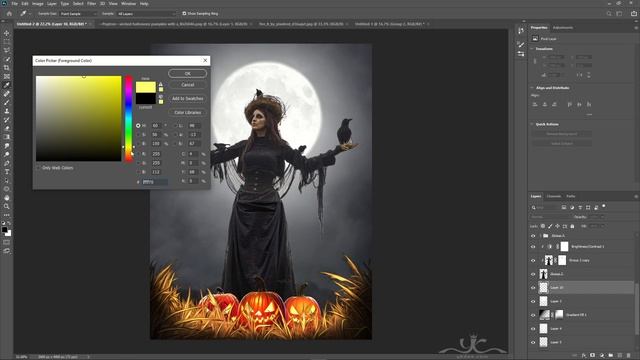The height and width of the screenshot is (360, 640).
Task: Click the hex color value field
Action: pyautogui.click(x=154, y=182)
